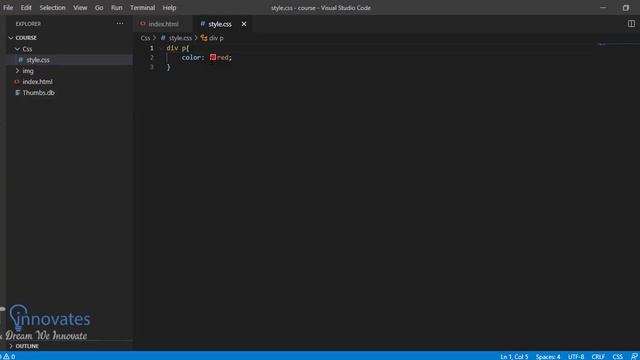This screenshot has height=360, width=640.
Task: Click the errors and warnings status indicator
Action: point(8,356)
